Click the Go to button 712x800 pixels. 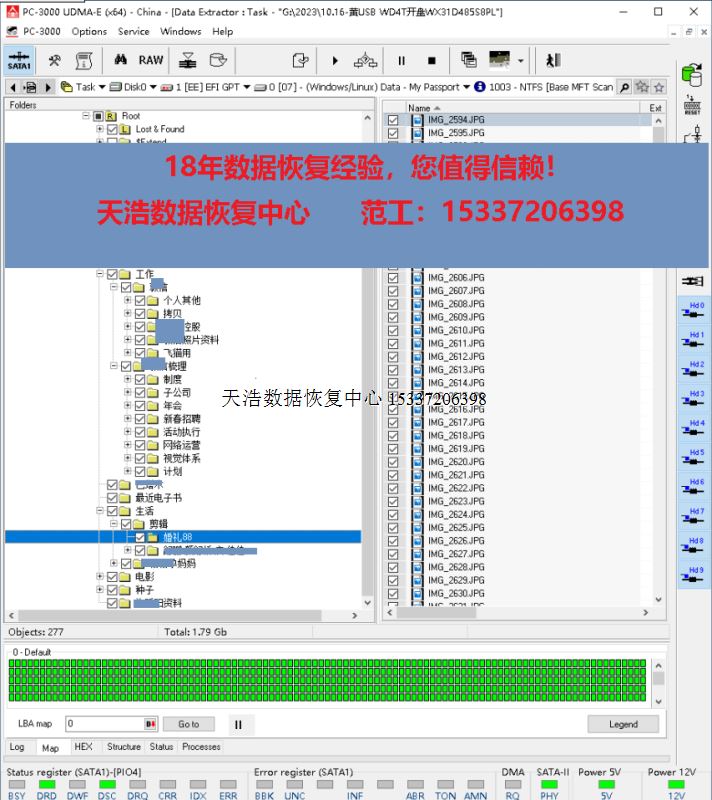pos(189,724)
